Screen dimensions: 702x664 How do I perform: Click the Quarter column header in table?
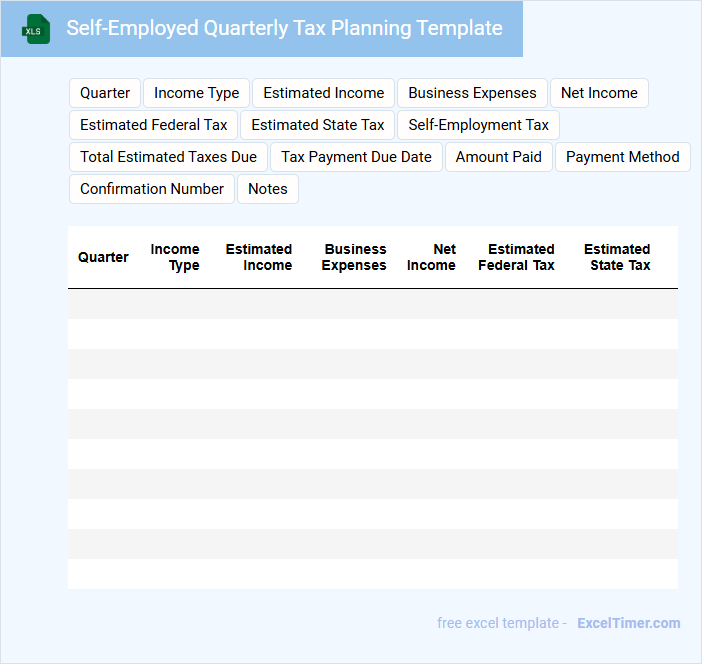tap(103, 257)
